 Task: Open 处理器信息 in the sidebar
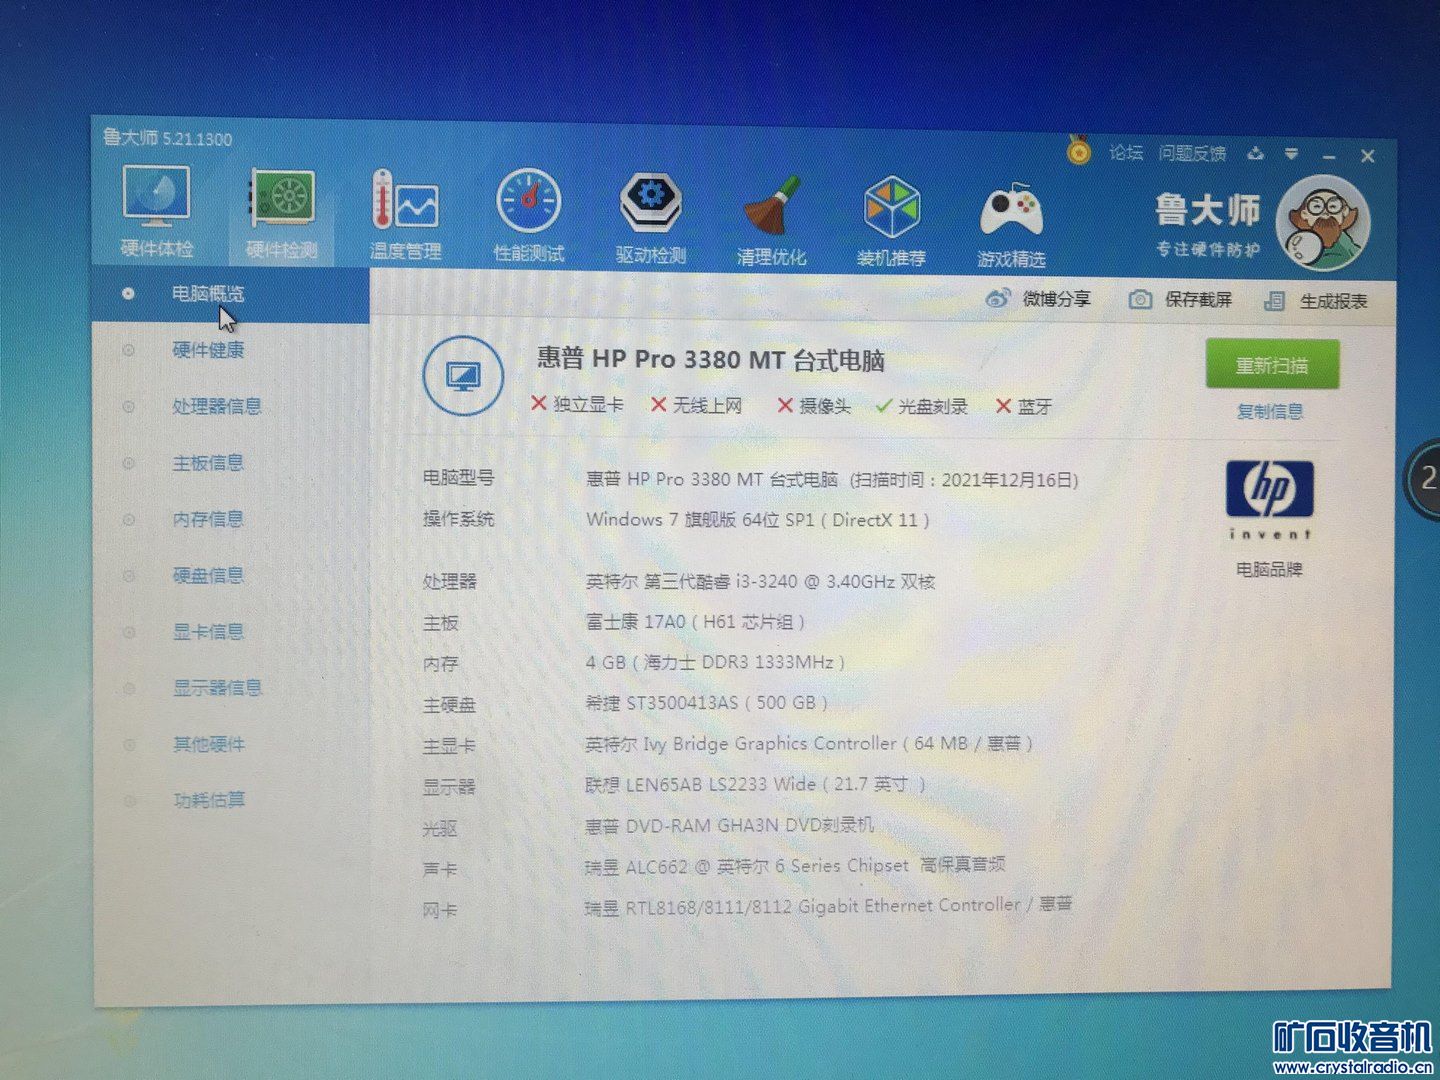coord(217,406)
